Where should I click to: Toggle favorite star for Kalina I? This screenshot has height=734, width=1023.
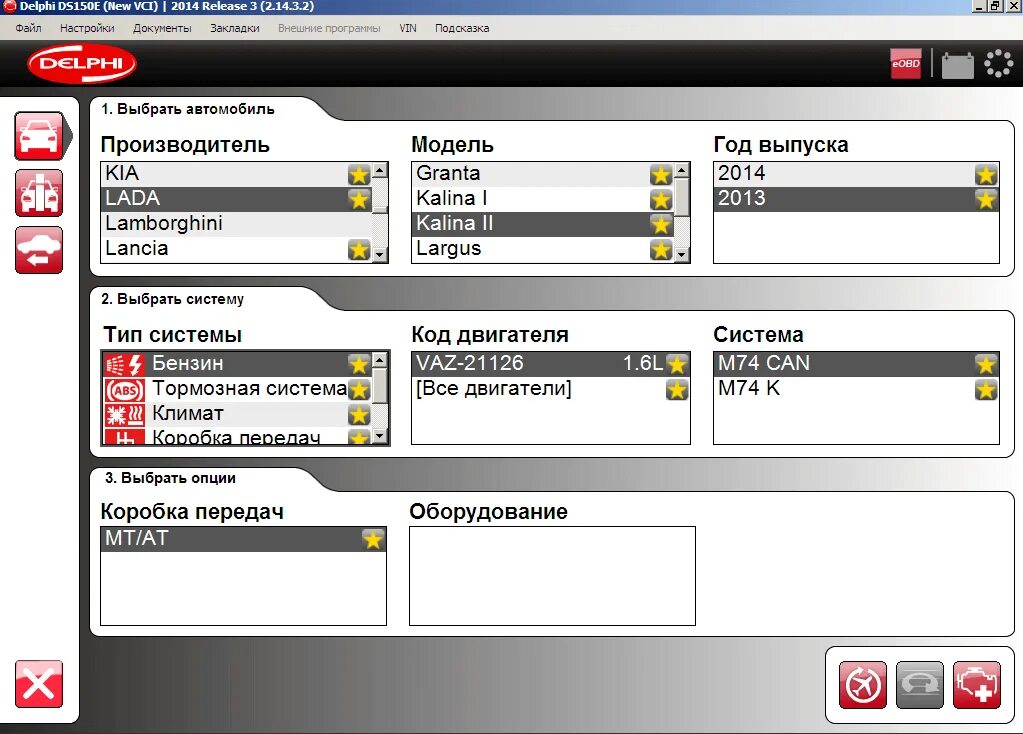661,199
